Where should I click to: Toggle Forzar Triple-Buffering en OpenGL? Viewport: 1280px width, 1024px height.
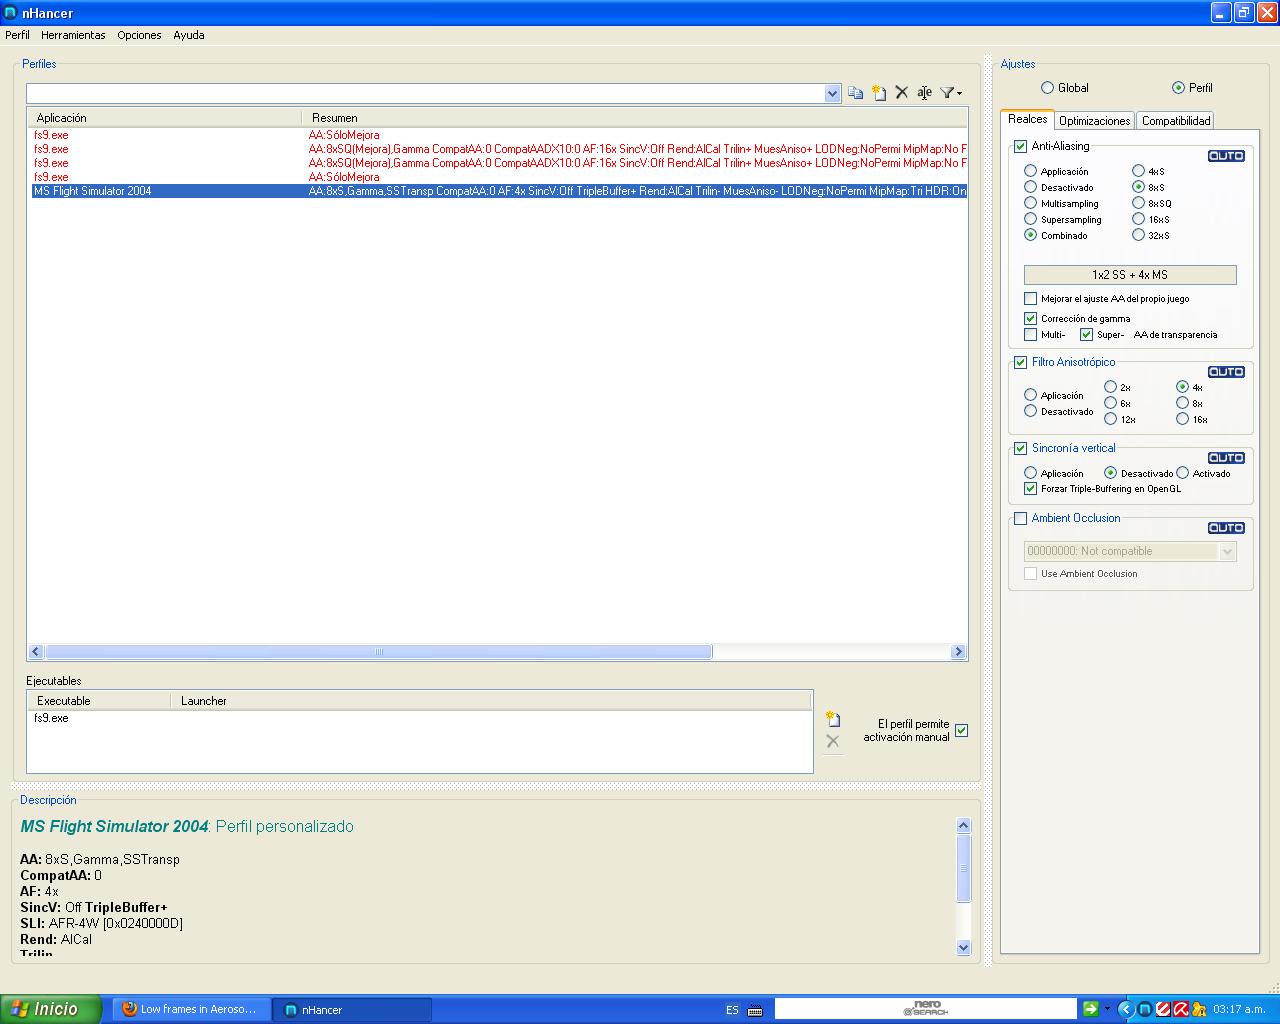click(x=1030, y=488)
